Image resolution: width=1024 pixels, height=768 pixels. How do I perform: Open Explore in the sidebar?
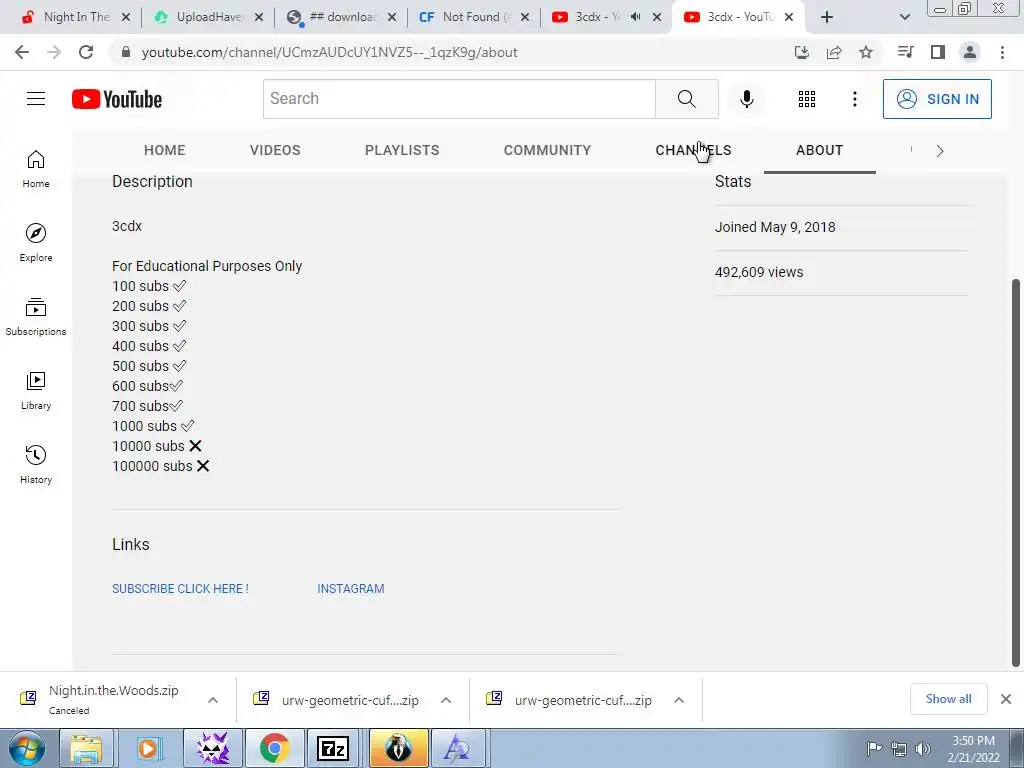[x=36, y=242]
